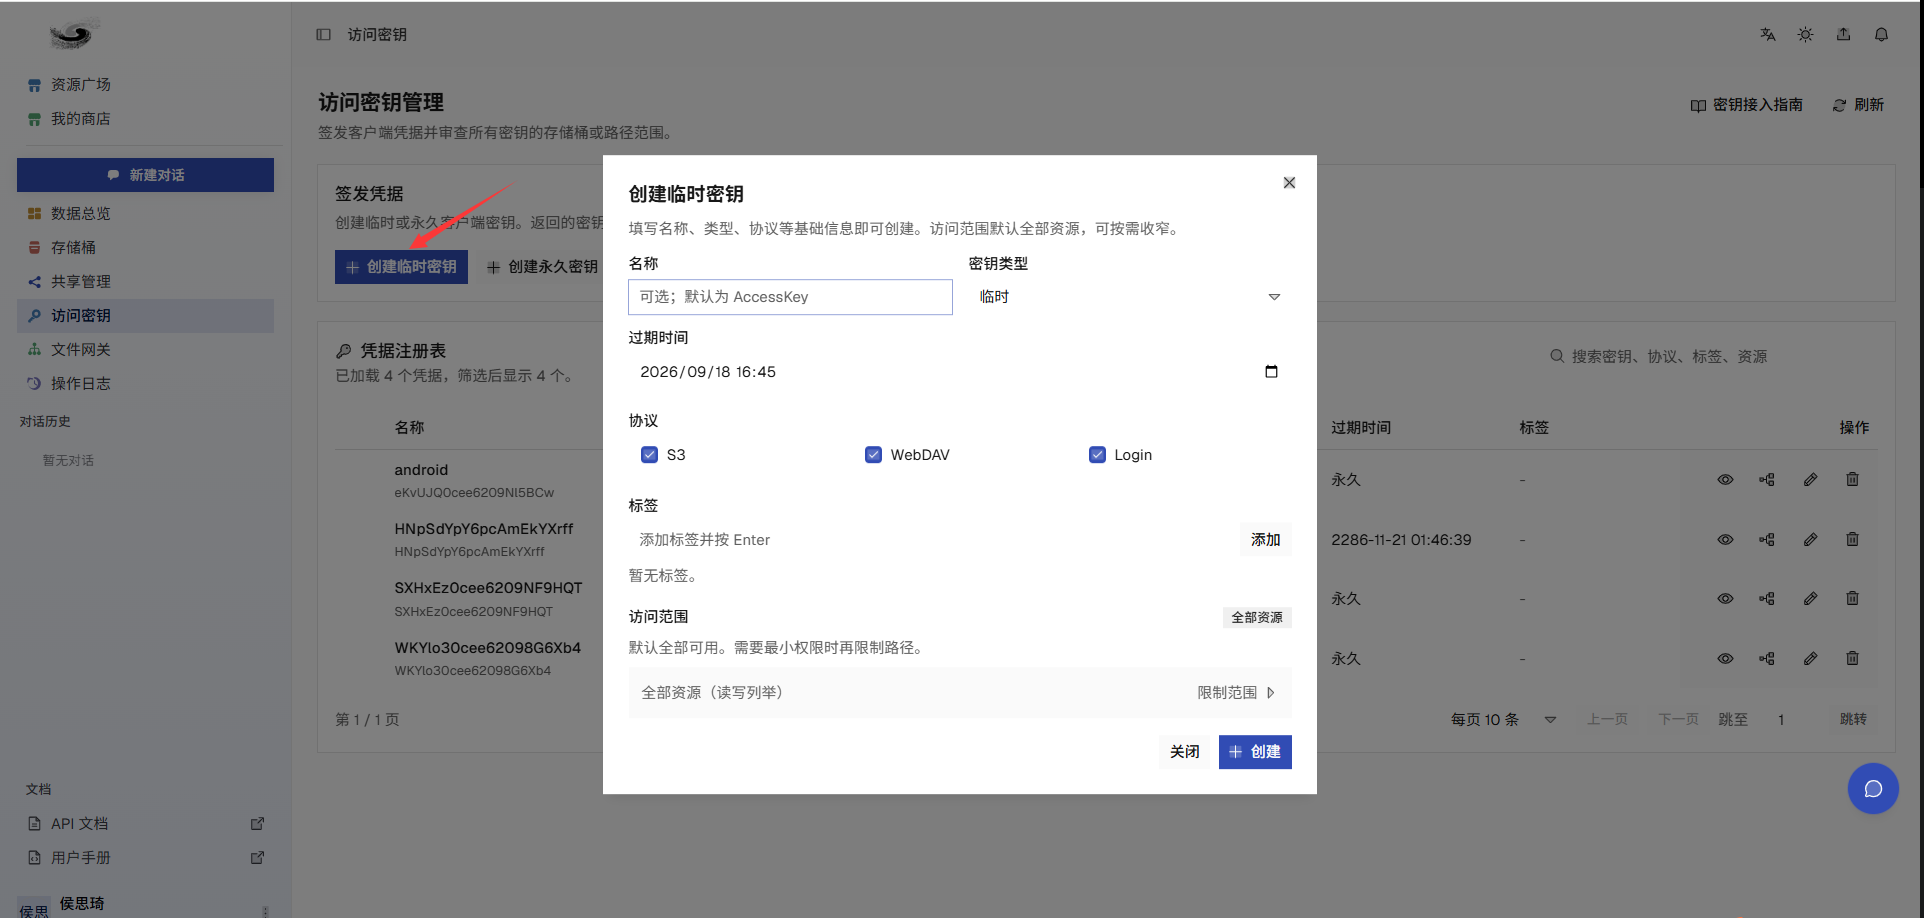Open scope icon for WKYlo30cee62098G6Xb4 key
Viewport: 1924px width, 918px height.
tap(1767, 658)
